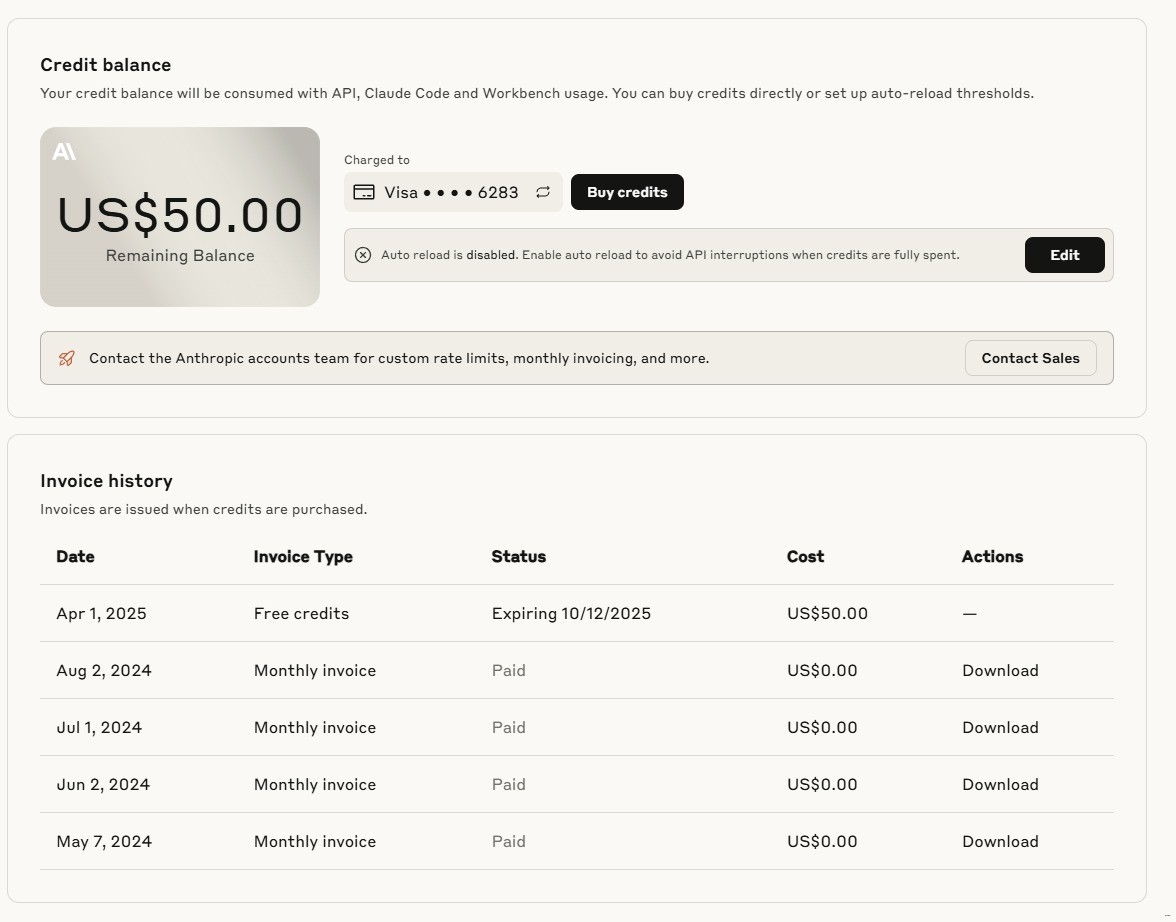Click the Cost column header
Viewport: 1176px width, 922px height.
[x=805, y=556]
